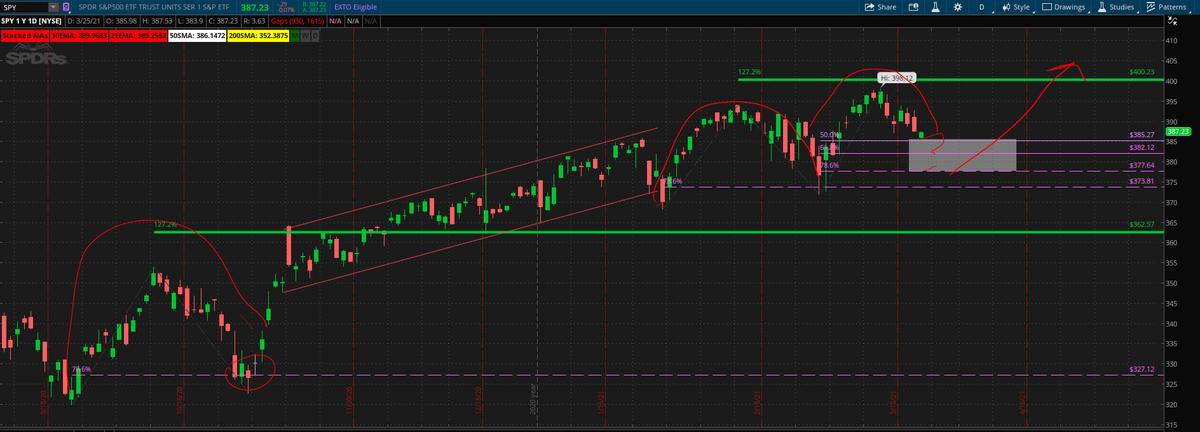
Task: Open the Style menu
Action: (1018, 7)
